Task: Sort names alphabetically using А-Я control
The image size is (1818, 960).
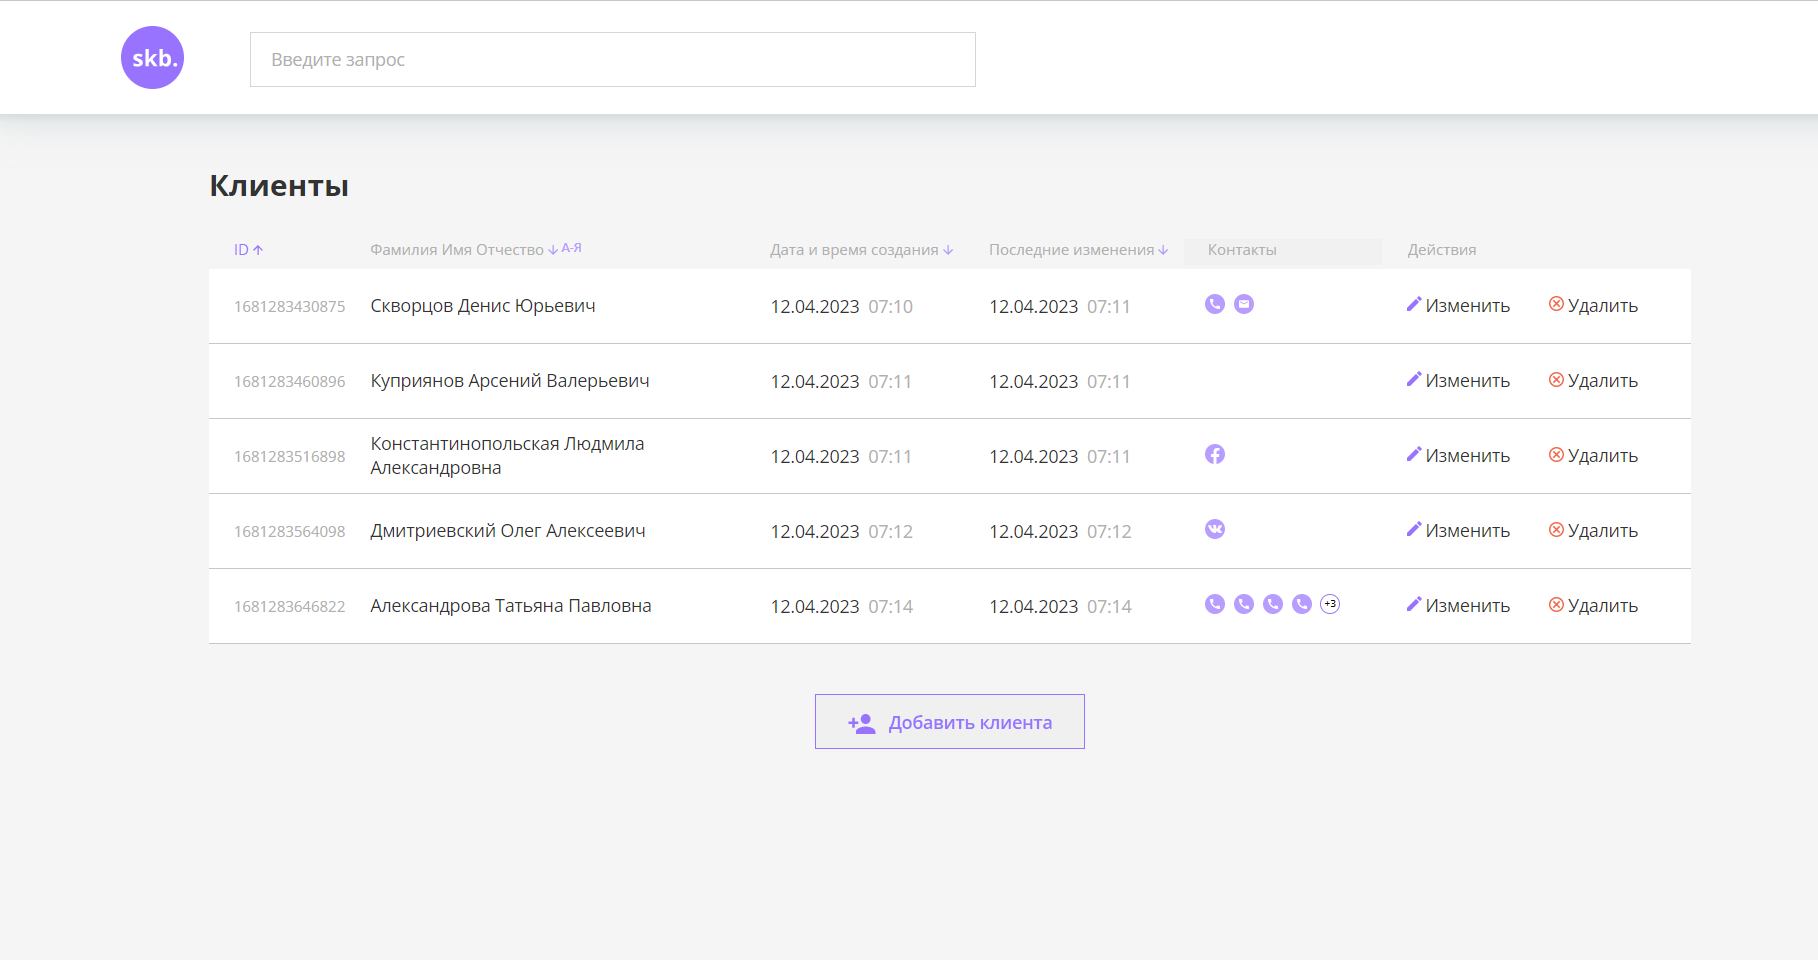Action: tap(571, 247)
